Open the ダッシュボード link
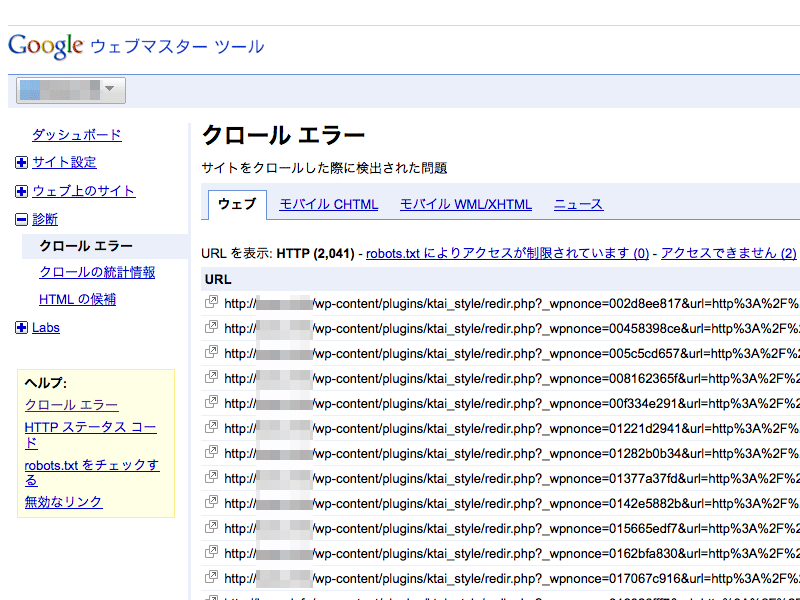This screenshot has height=600, width=800. point(77,135)
